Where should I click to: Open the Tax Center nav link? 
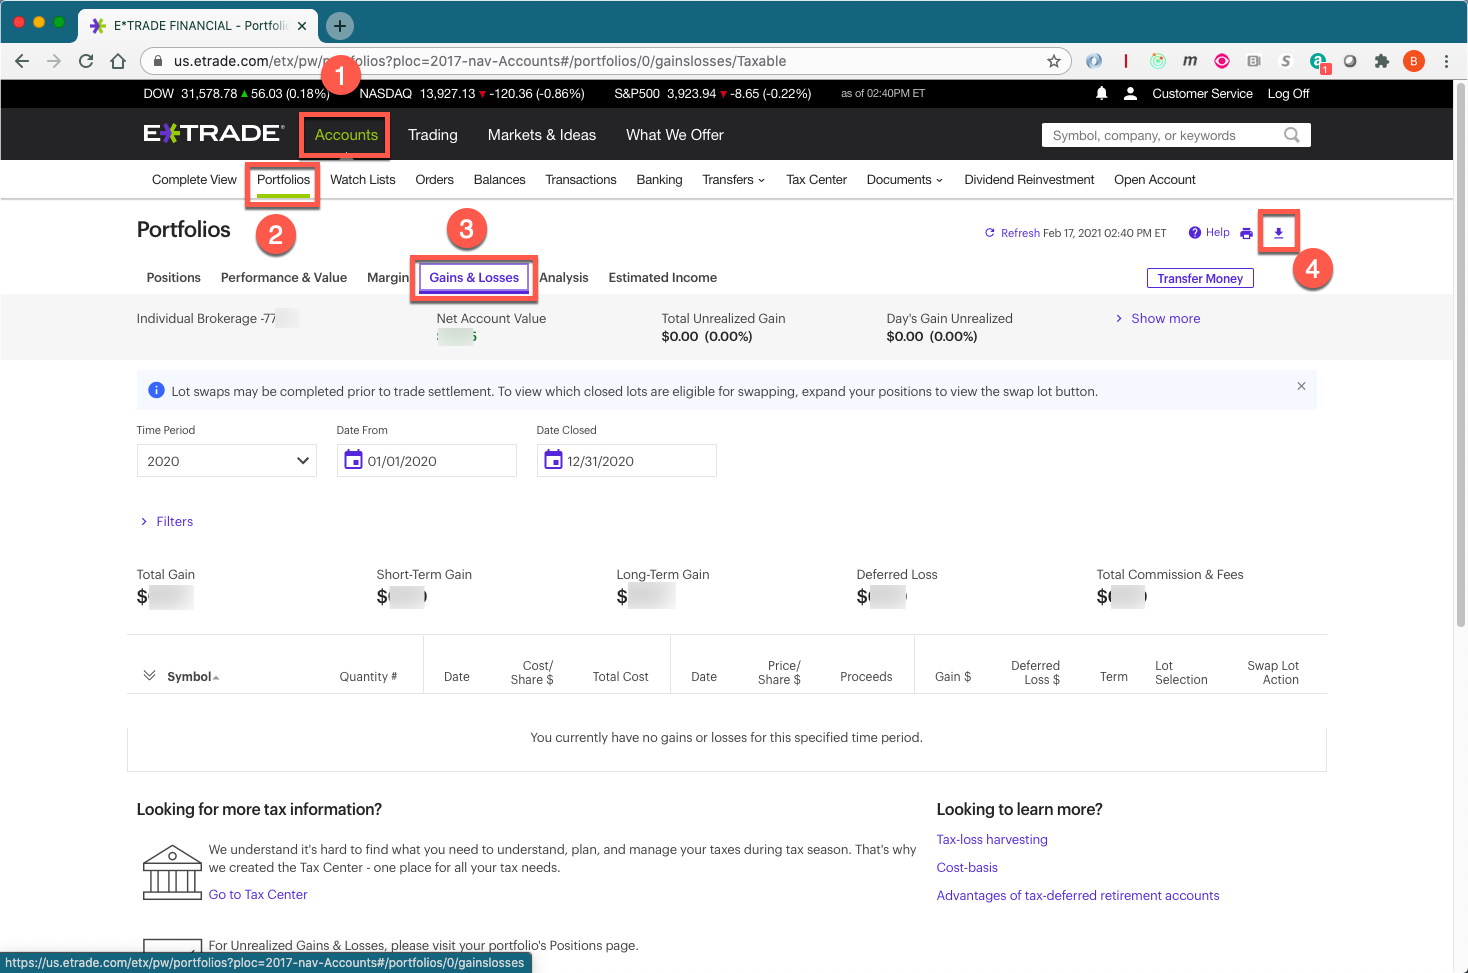(x=817, y=180)
